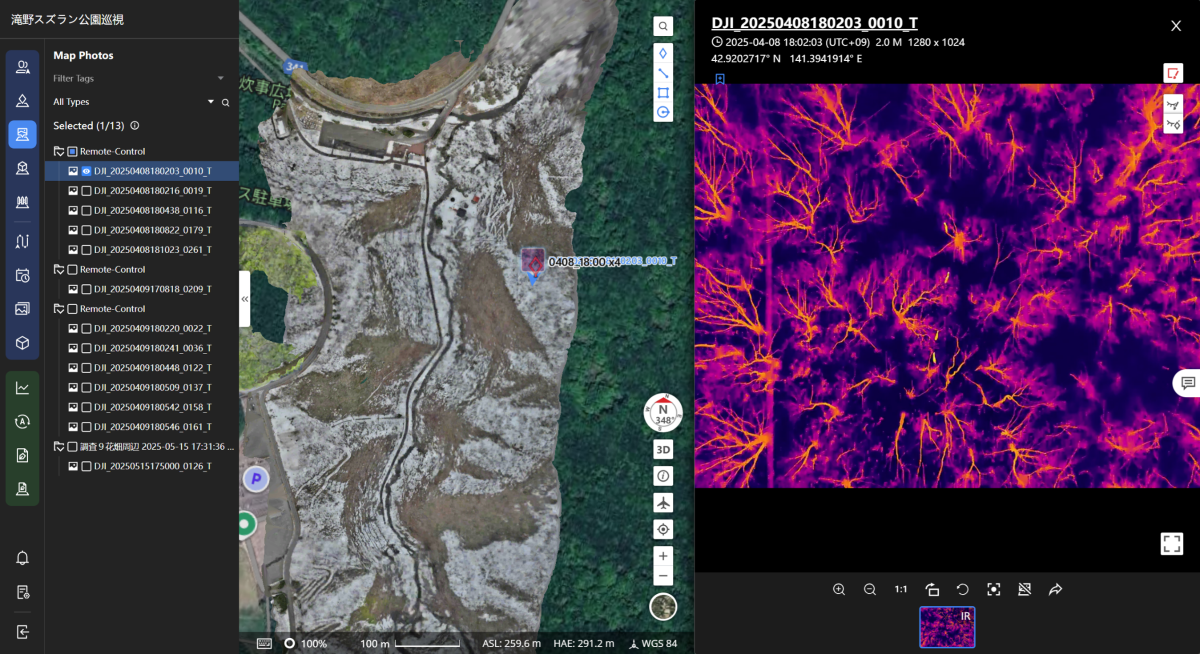
Task: Reset image to 1:1 scale
Action: pyautogui.click(x=901, y=590)
